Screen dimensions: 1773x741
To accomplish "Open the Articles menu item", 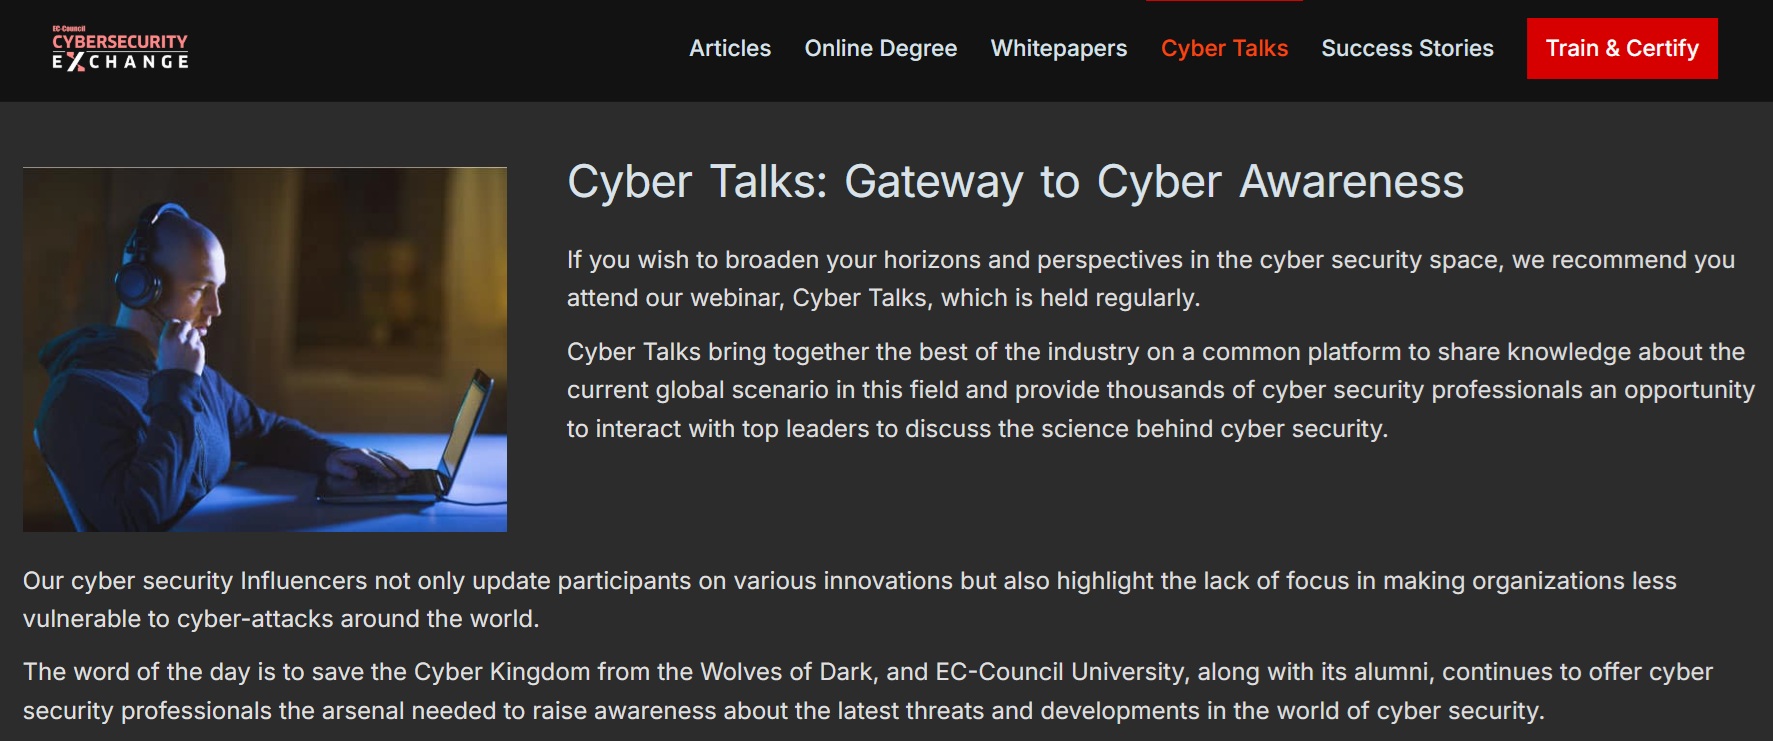I will (730, 48).
